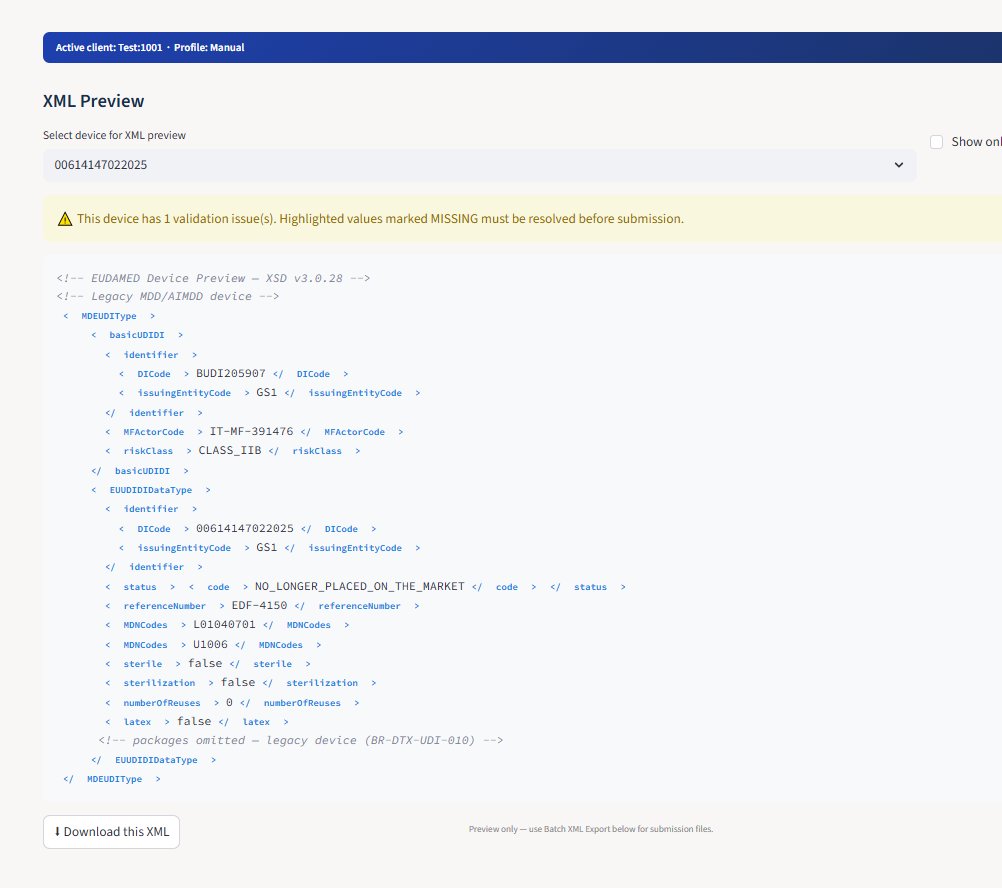Click the dropdown chevron next to 00614147022025
This screenshot has height=888, width=1002.
tap(899, 164)
